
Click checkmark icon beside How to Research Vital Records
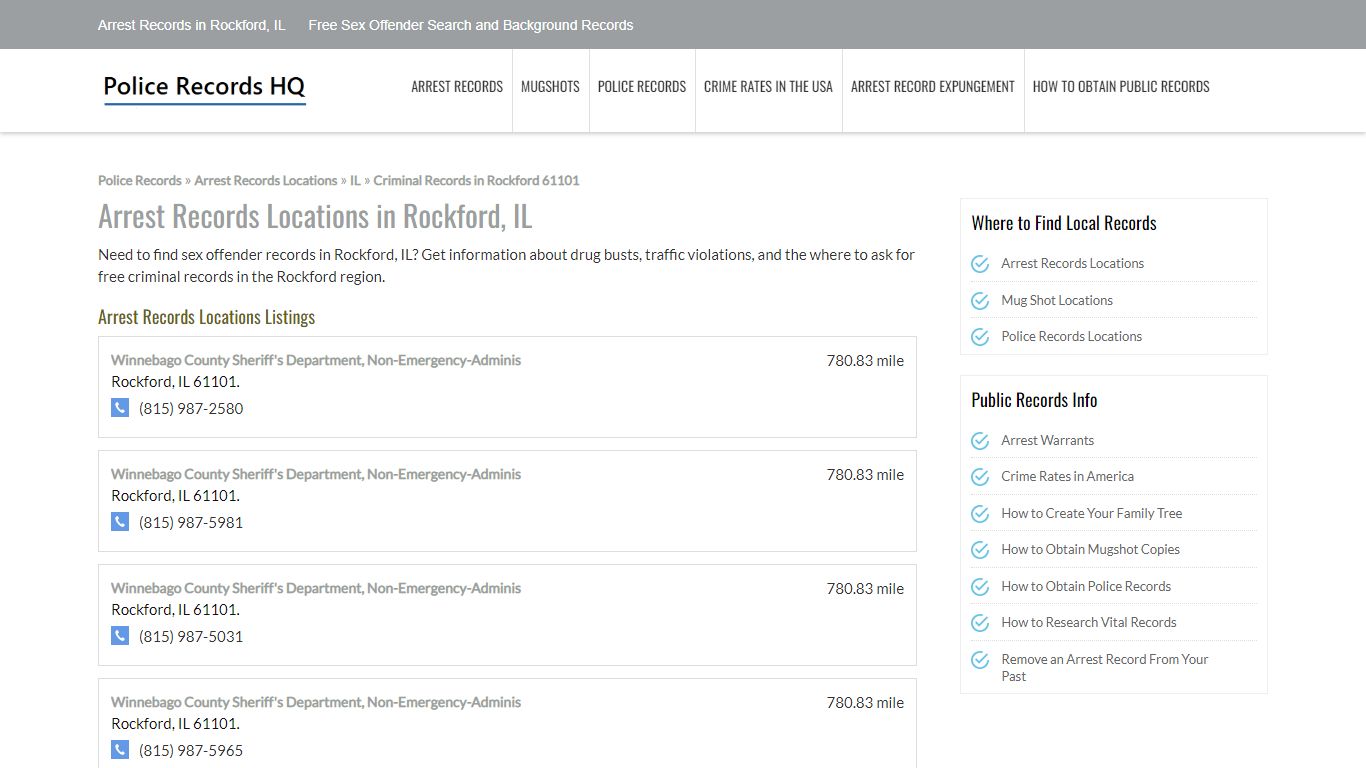pyautogui.click(x=980, y=623)
